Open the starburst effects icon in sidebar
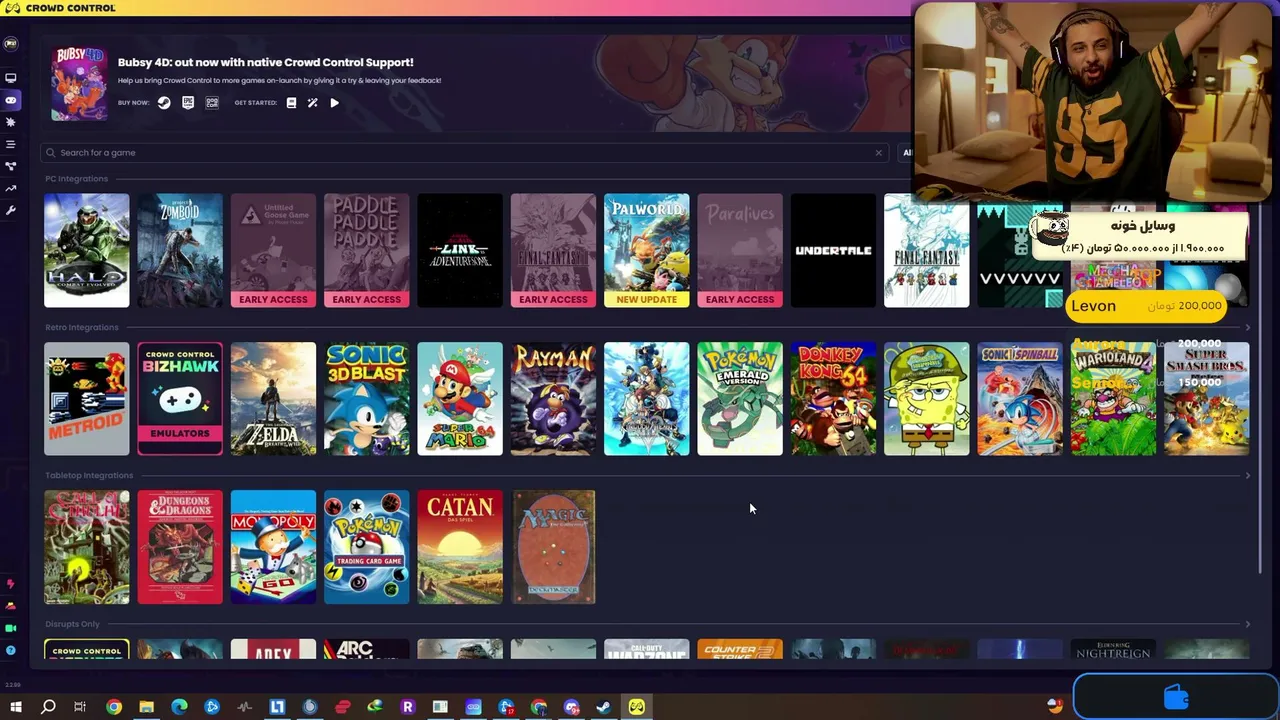Screen dimensions: 1280x720 tap(11, 122)
